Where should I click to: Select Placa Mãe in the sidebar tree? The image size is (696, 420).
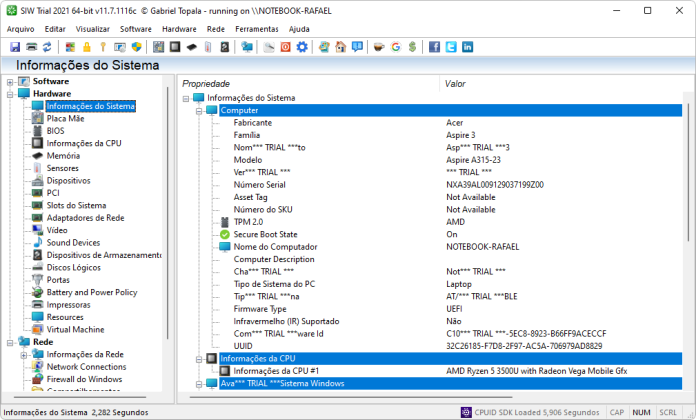tap(65, 119)
